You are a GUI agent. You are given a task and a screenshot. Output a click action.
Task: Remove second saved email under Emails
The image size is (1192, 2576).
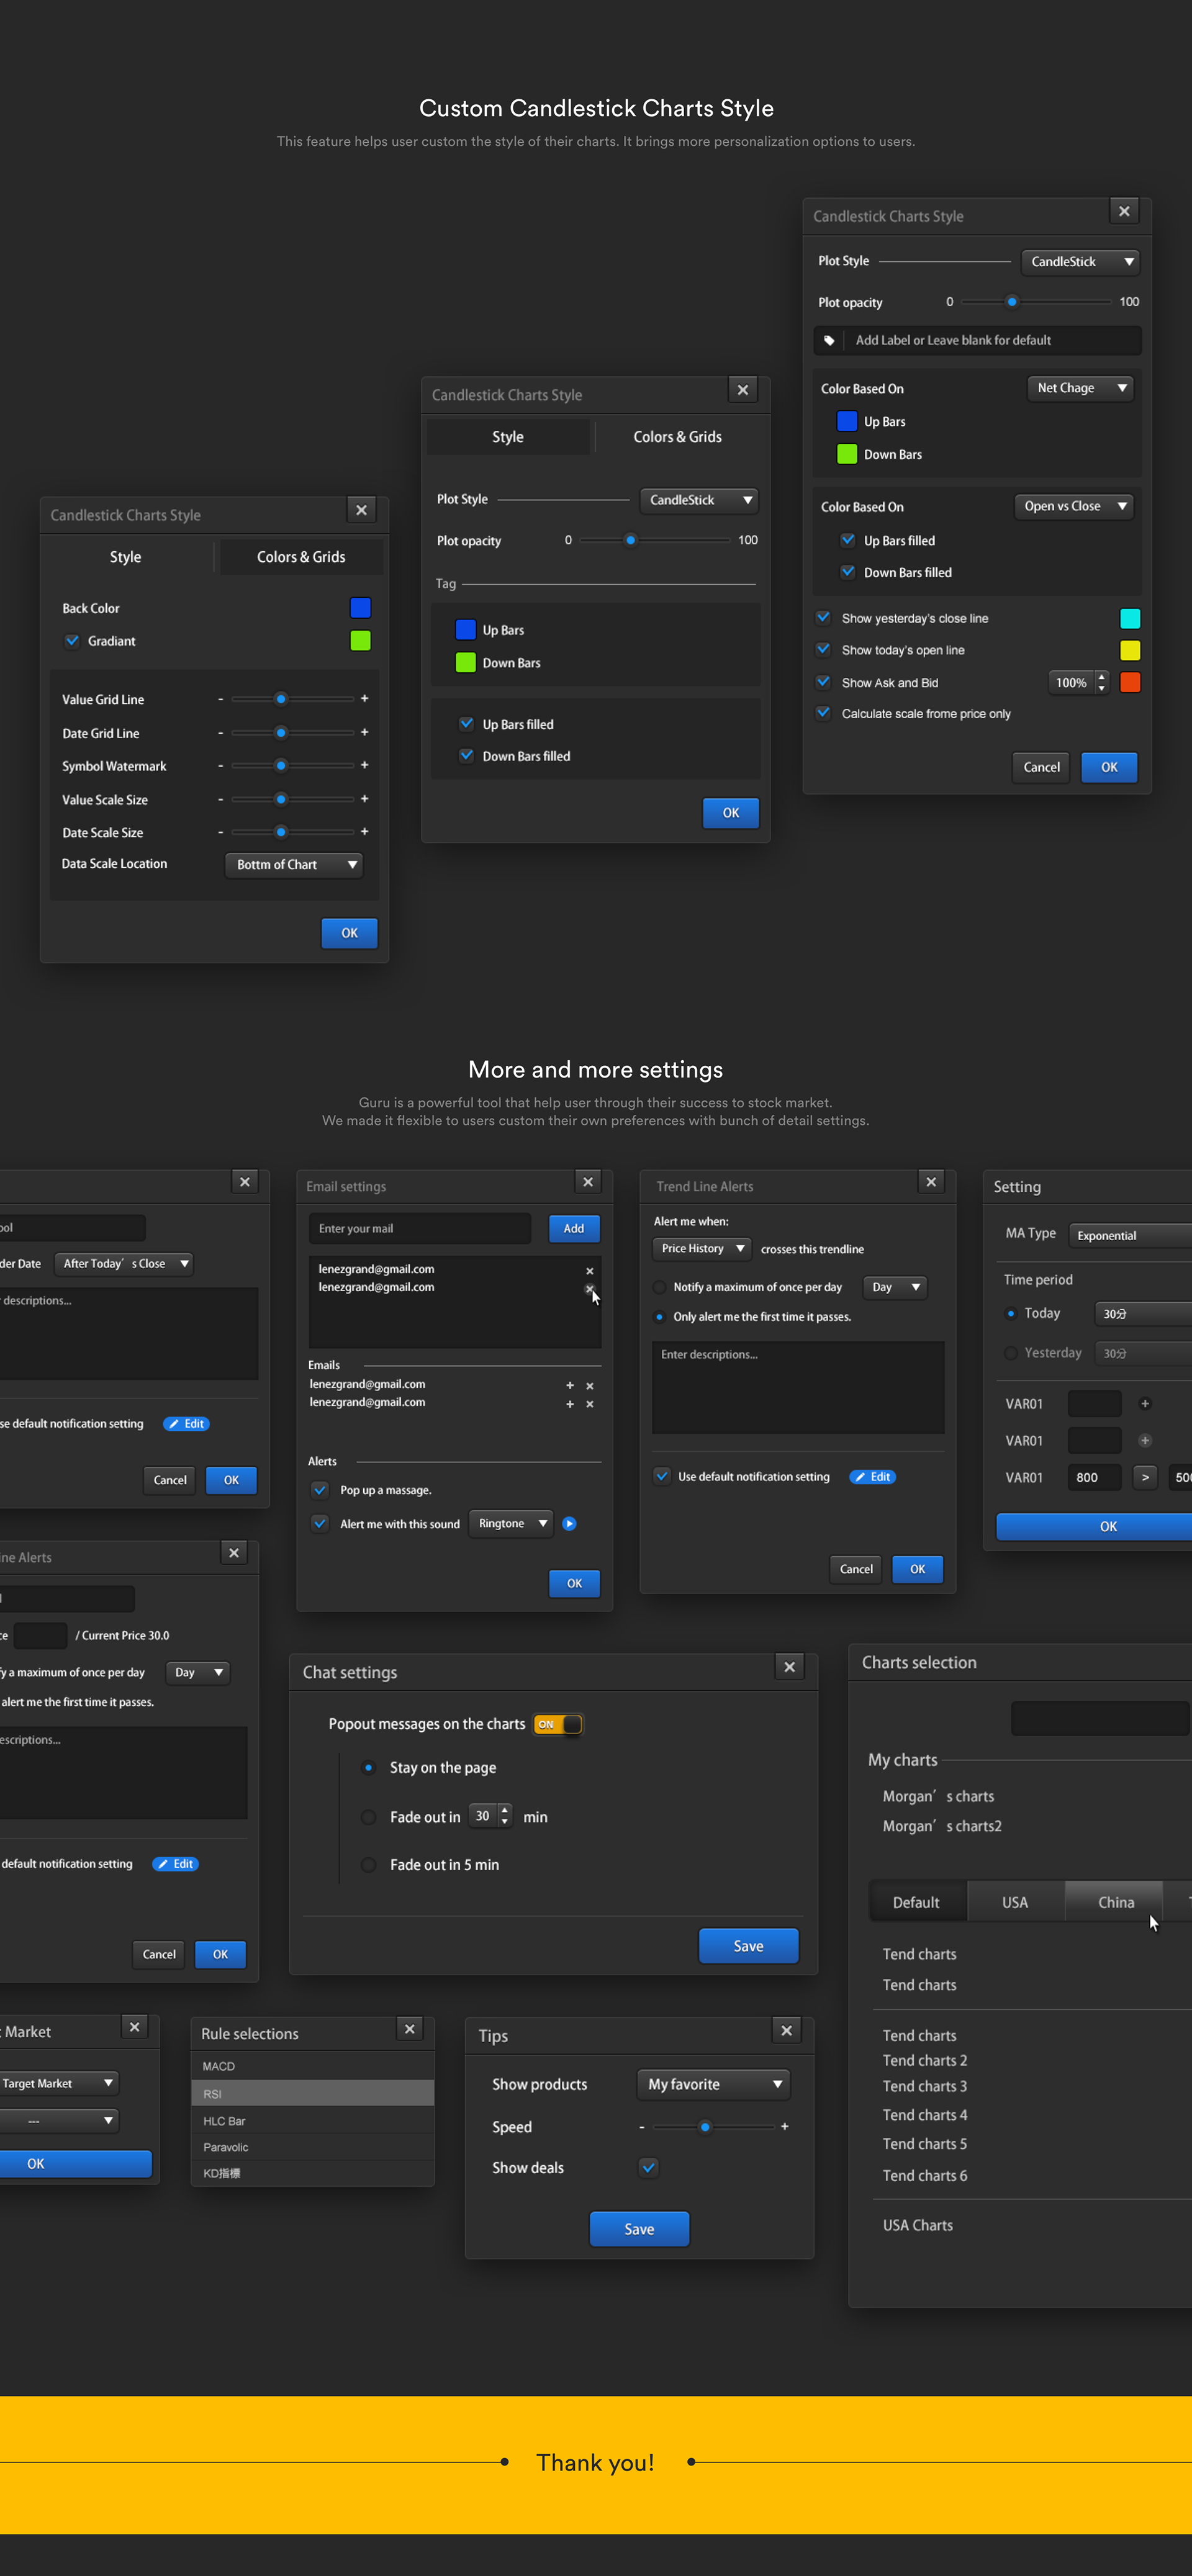(x=590, y=1404)
